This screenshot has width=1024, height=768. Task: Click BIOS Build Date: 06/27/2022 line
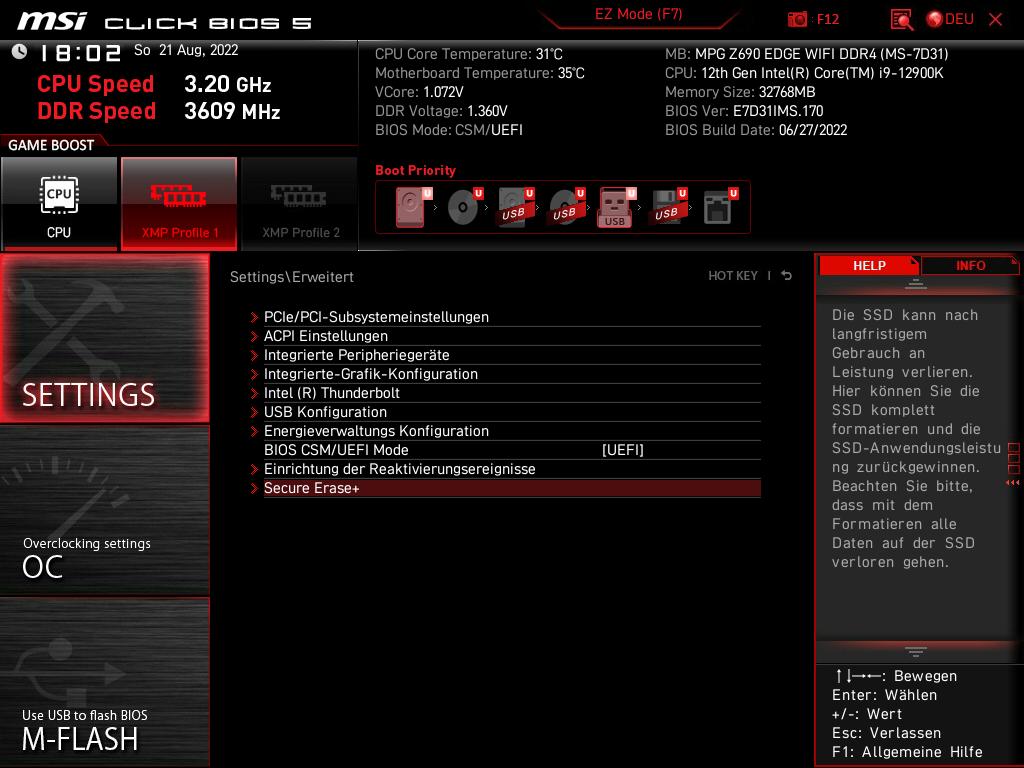[x=756, y=130]
